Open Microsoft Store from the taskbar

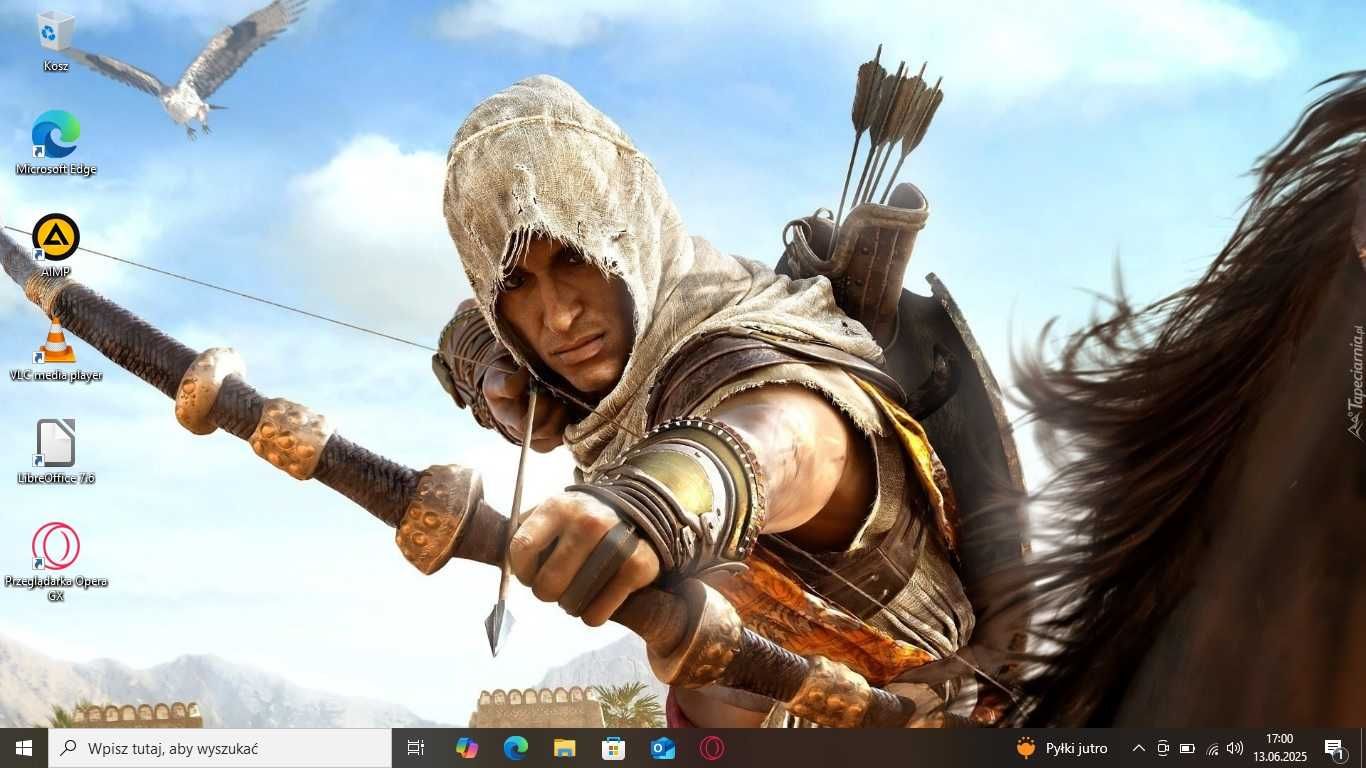613,748
